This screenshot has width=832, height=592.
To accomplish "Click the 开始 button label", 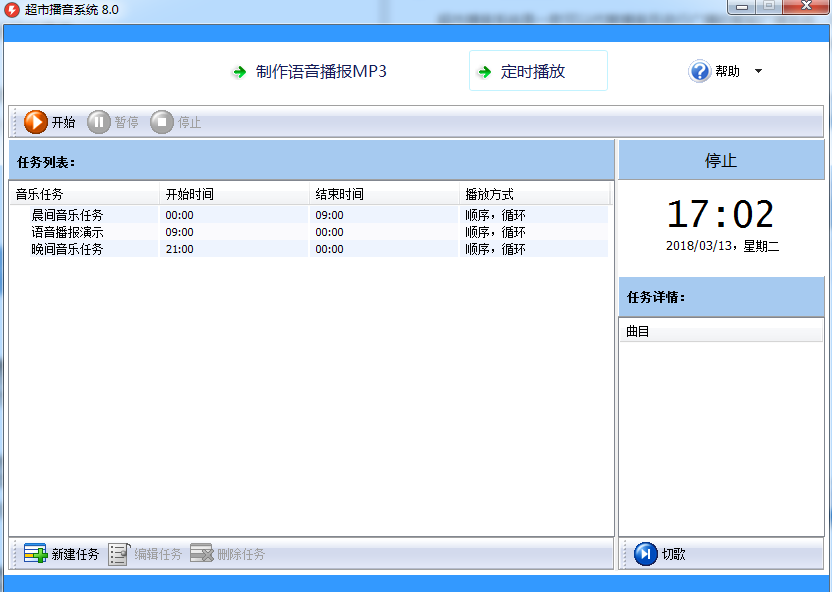I will pos(63,123).
